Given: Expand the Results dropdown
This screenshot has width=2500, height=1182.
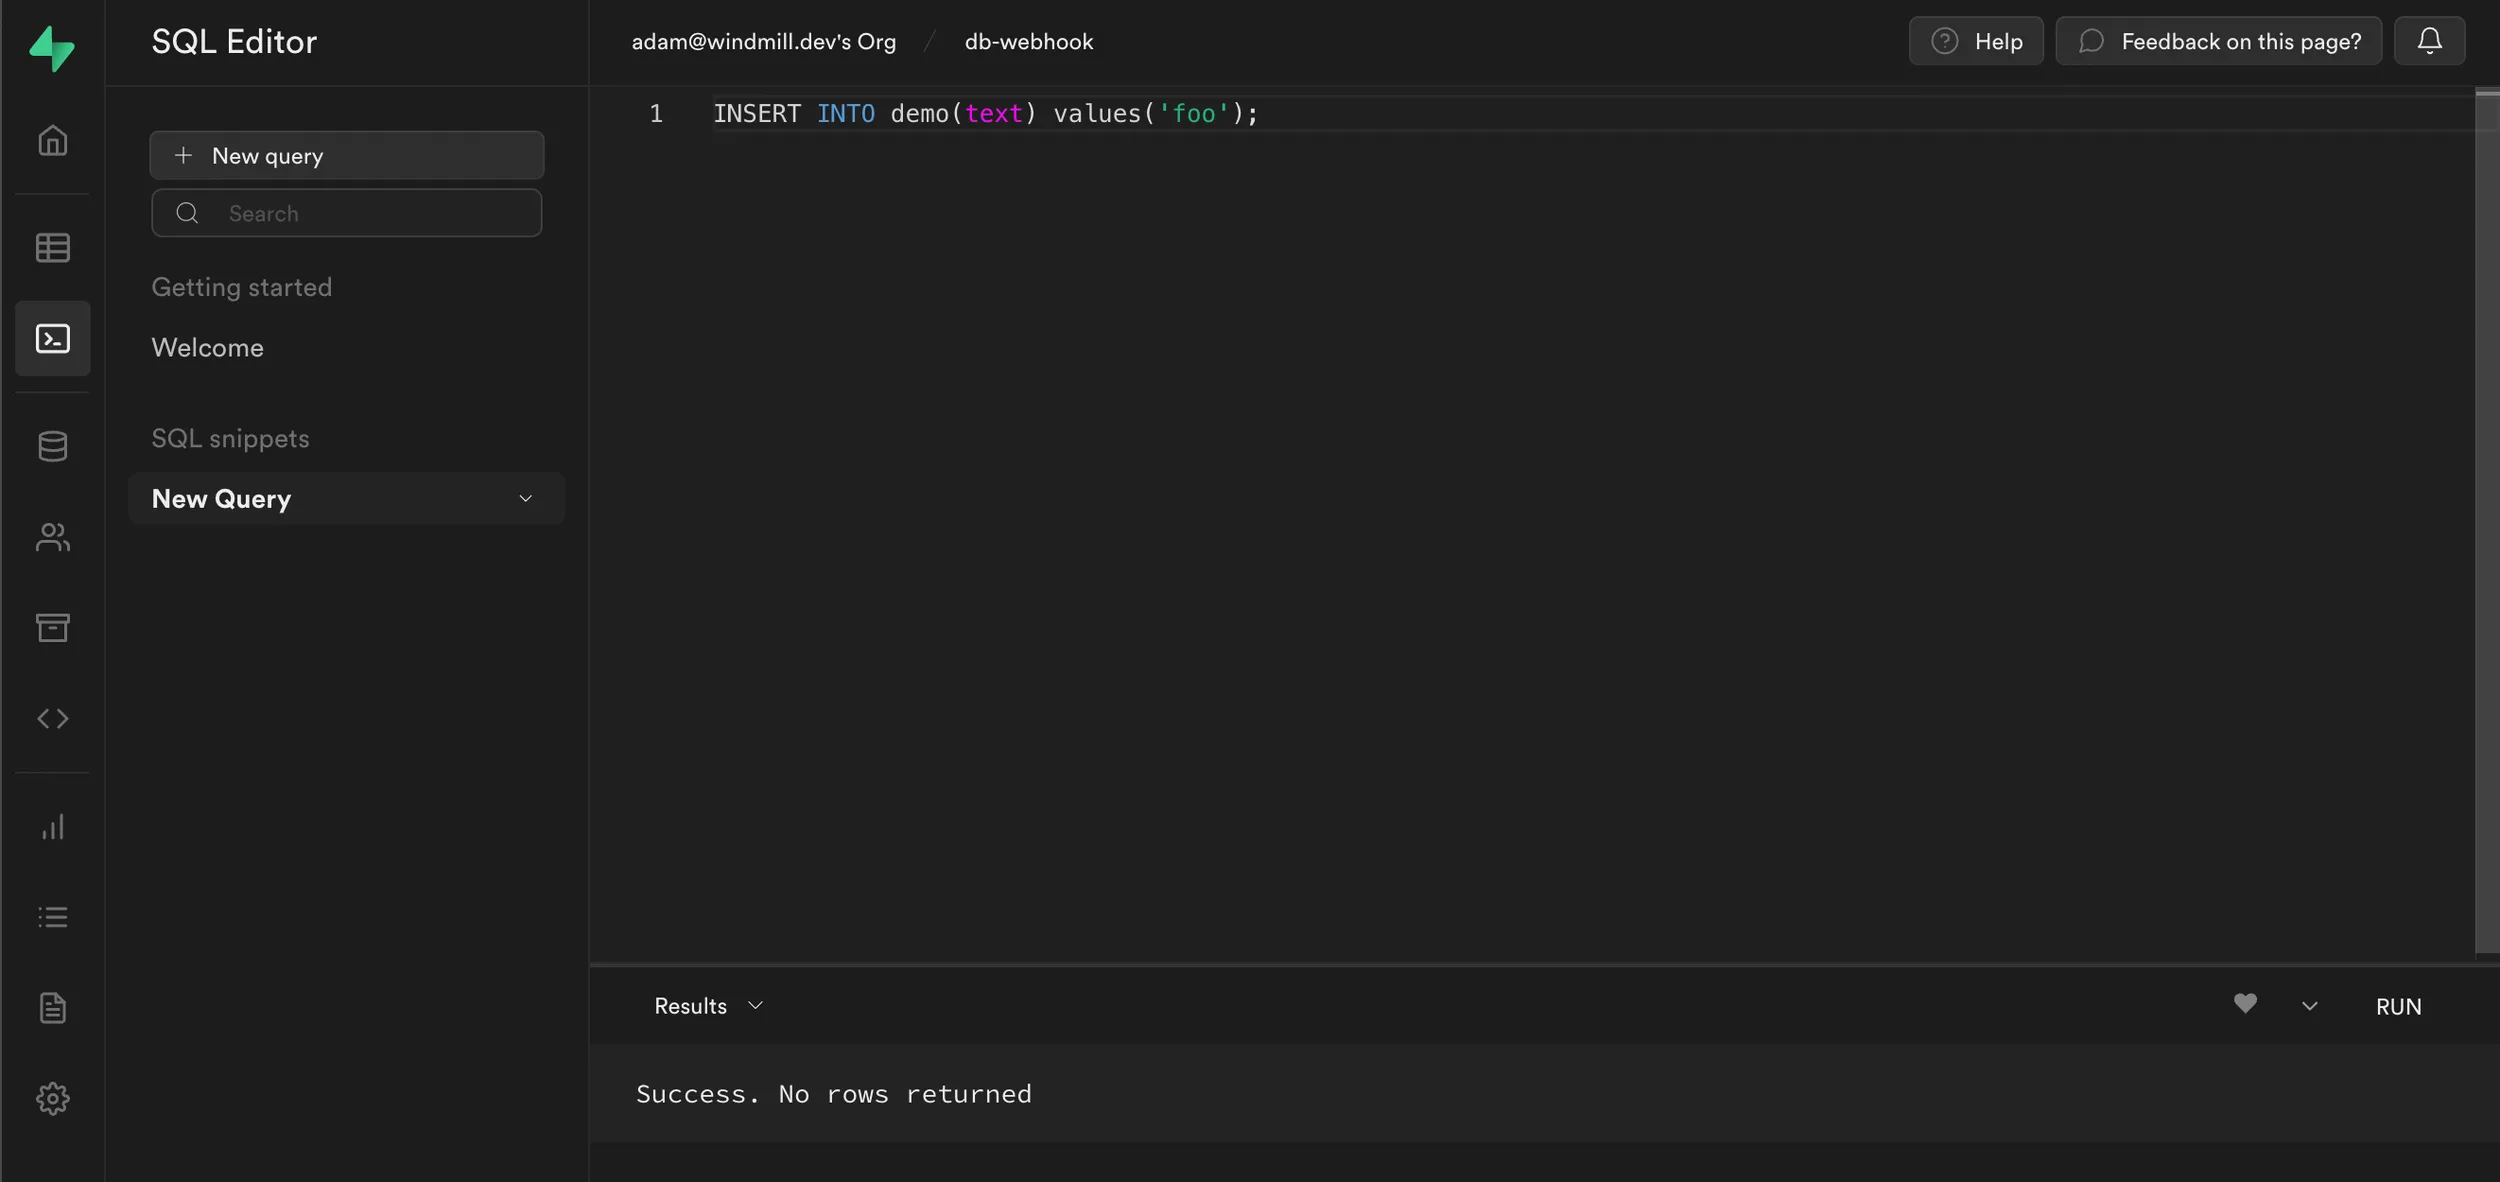Looking at the screenshot, I should coord(708,1005).
